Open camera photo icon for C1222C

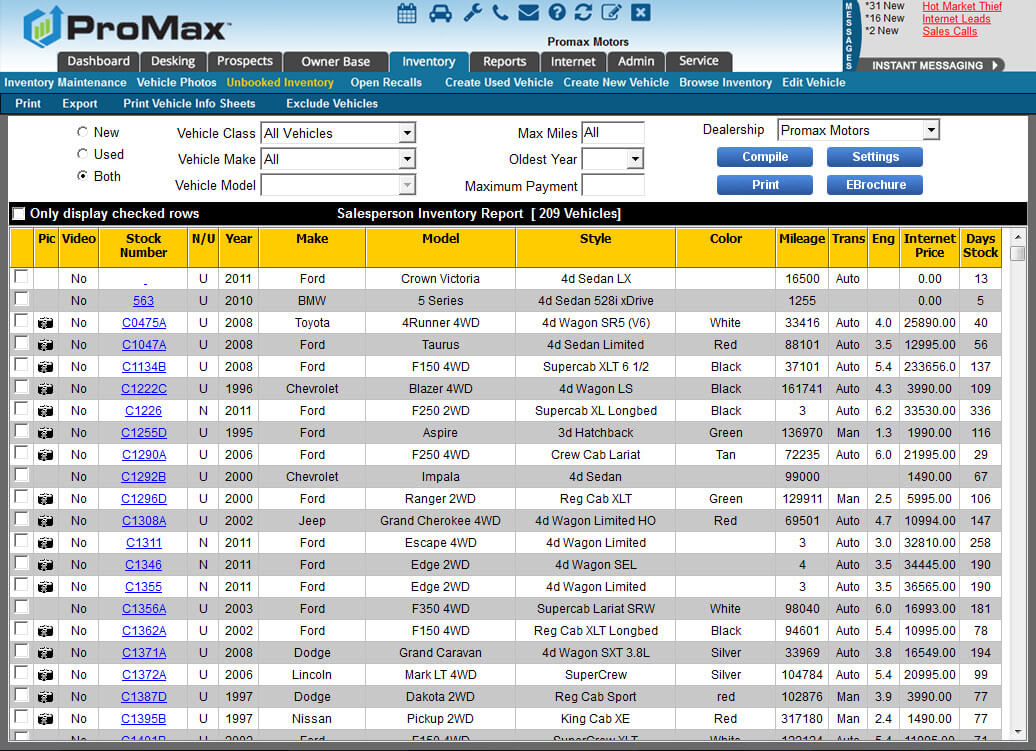45,389
